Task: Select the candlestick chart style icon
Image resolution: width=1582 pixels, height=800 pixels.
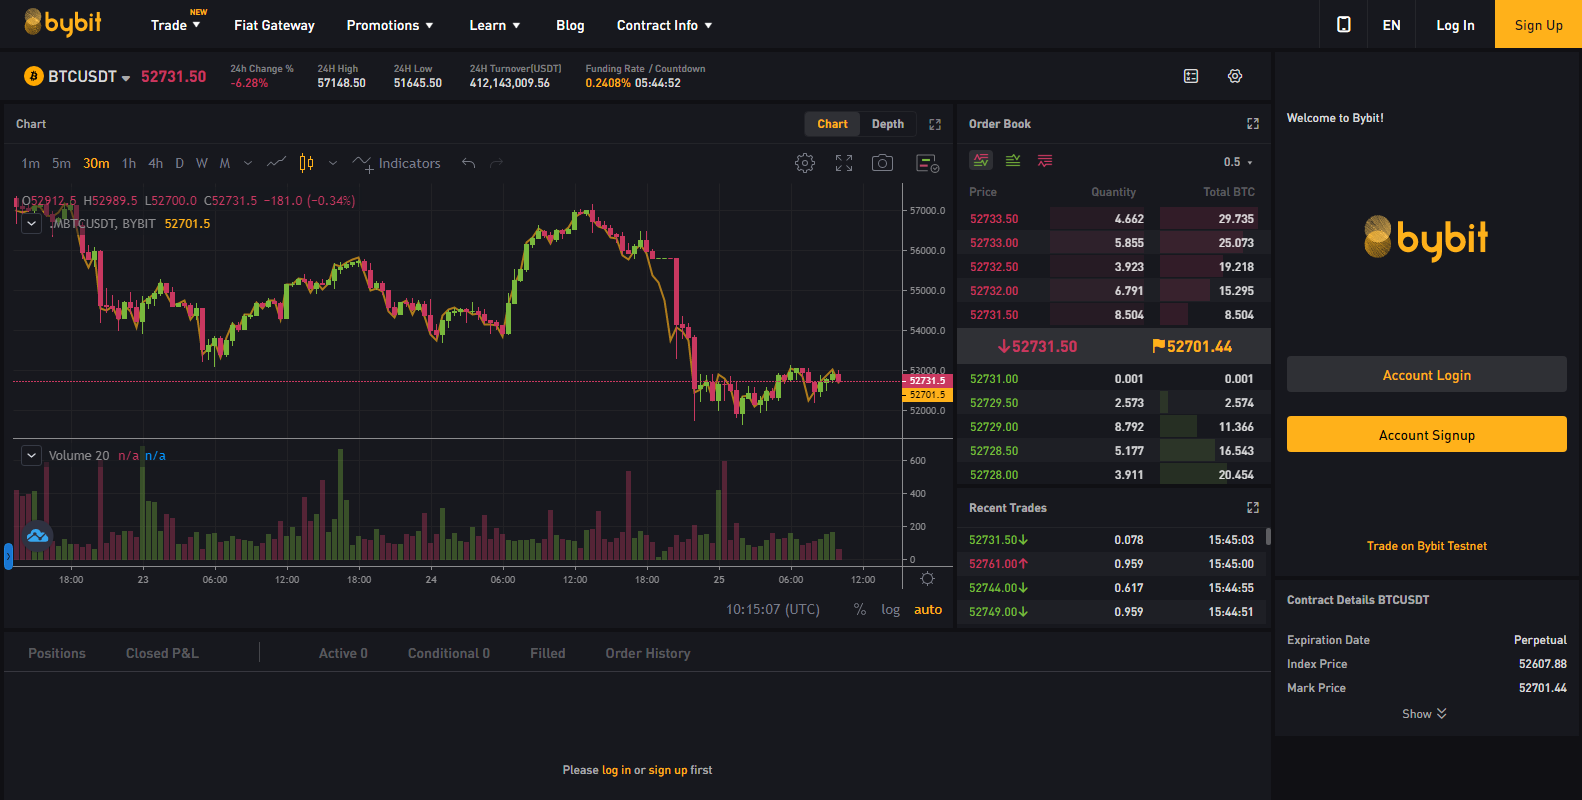Action: pyautogui.click(x=306, y=163)
